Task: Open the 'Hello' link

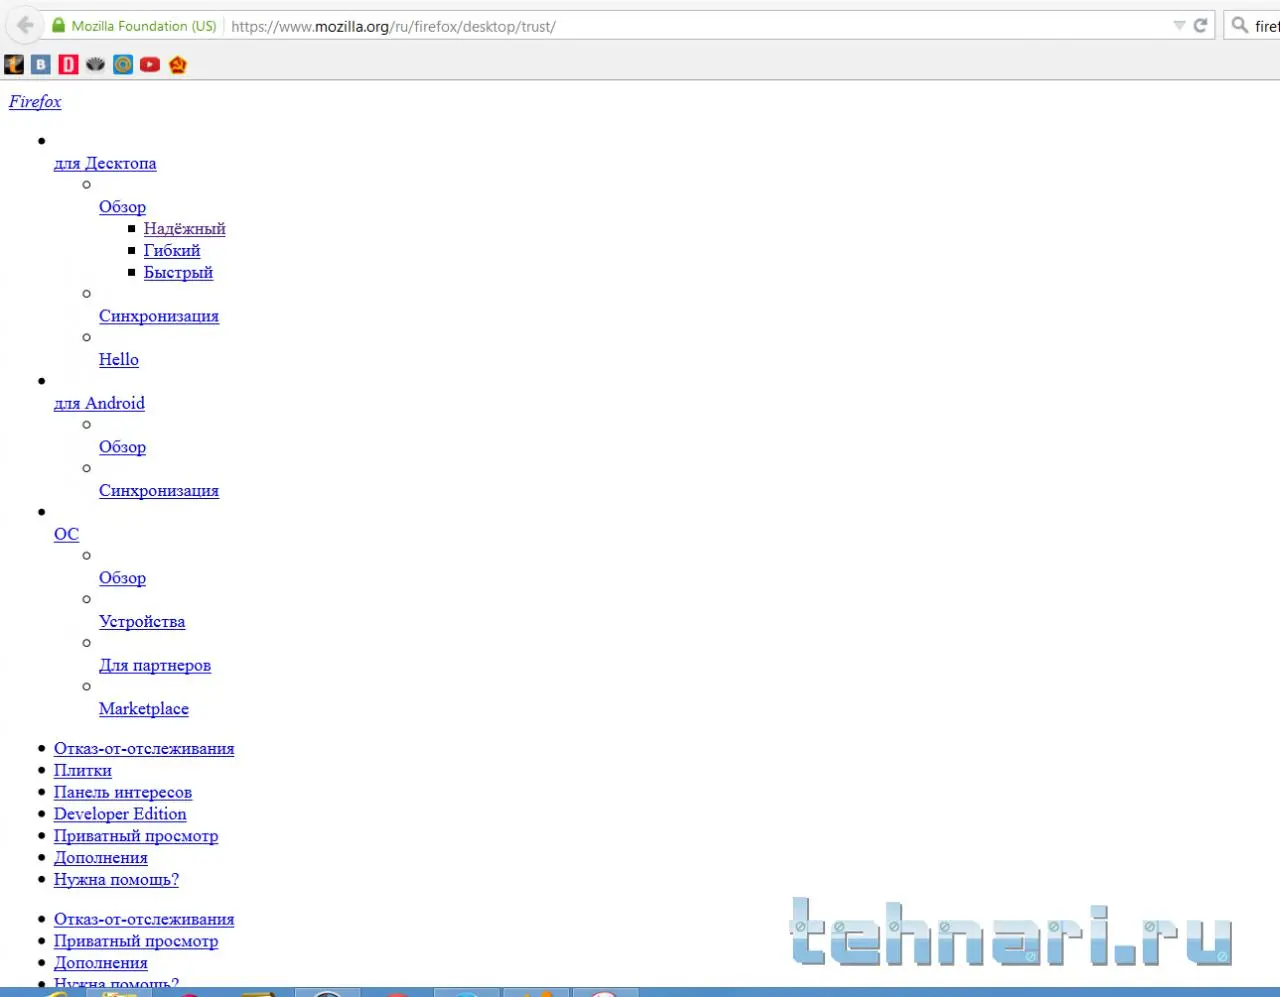Action: click(119, 360)
